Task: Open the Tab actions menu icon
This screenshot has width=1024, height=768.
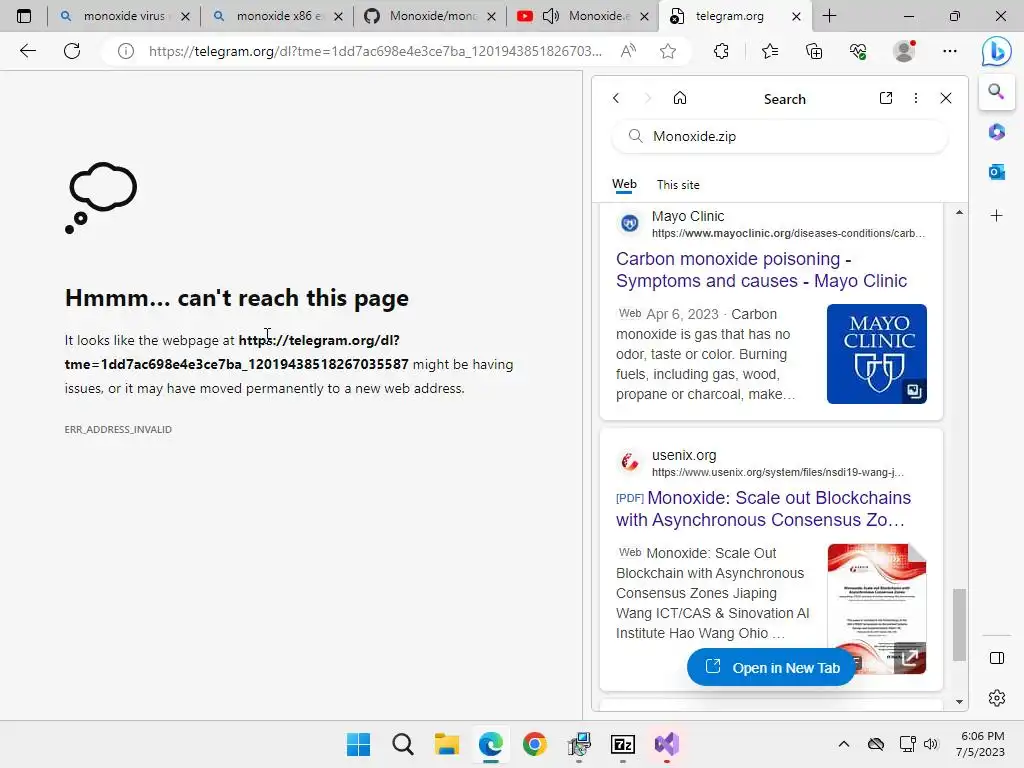Action: [24, 16]
